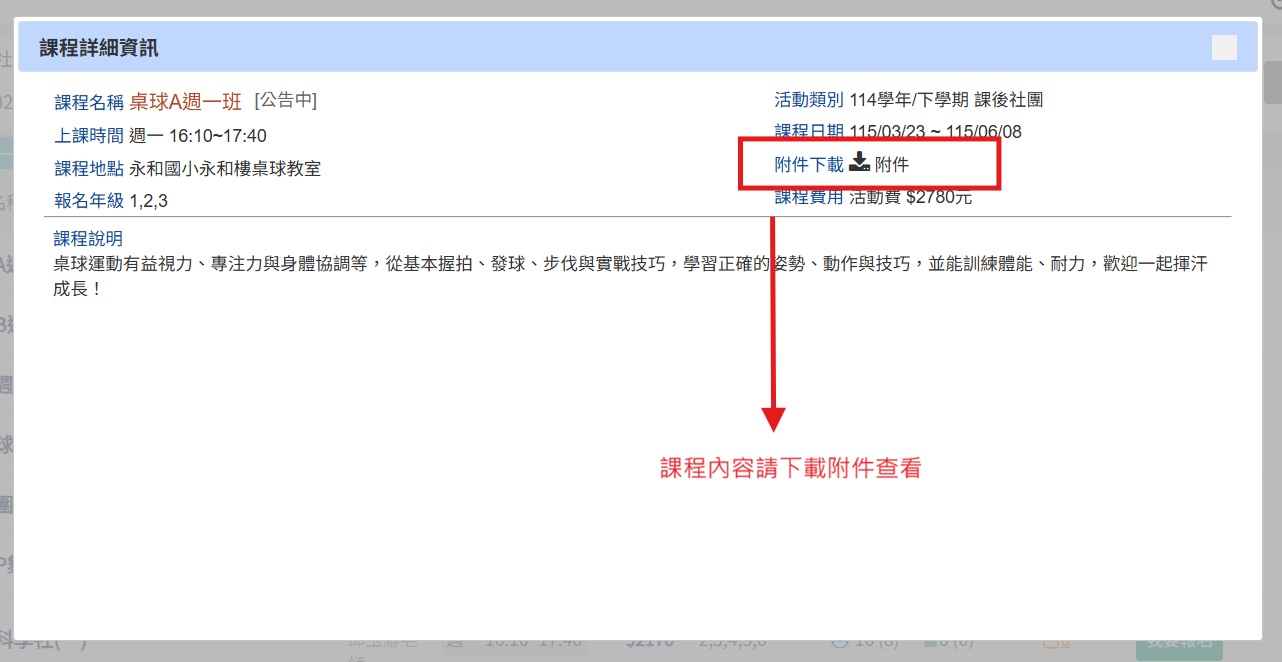Click the fee amount 活動費 $2780元
This screenshot has width=1282, height=662.
(x=910, y=197)
